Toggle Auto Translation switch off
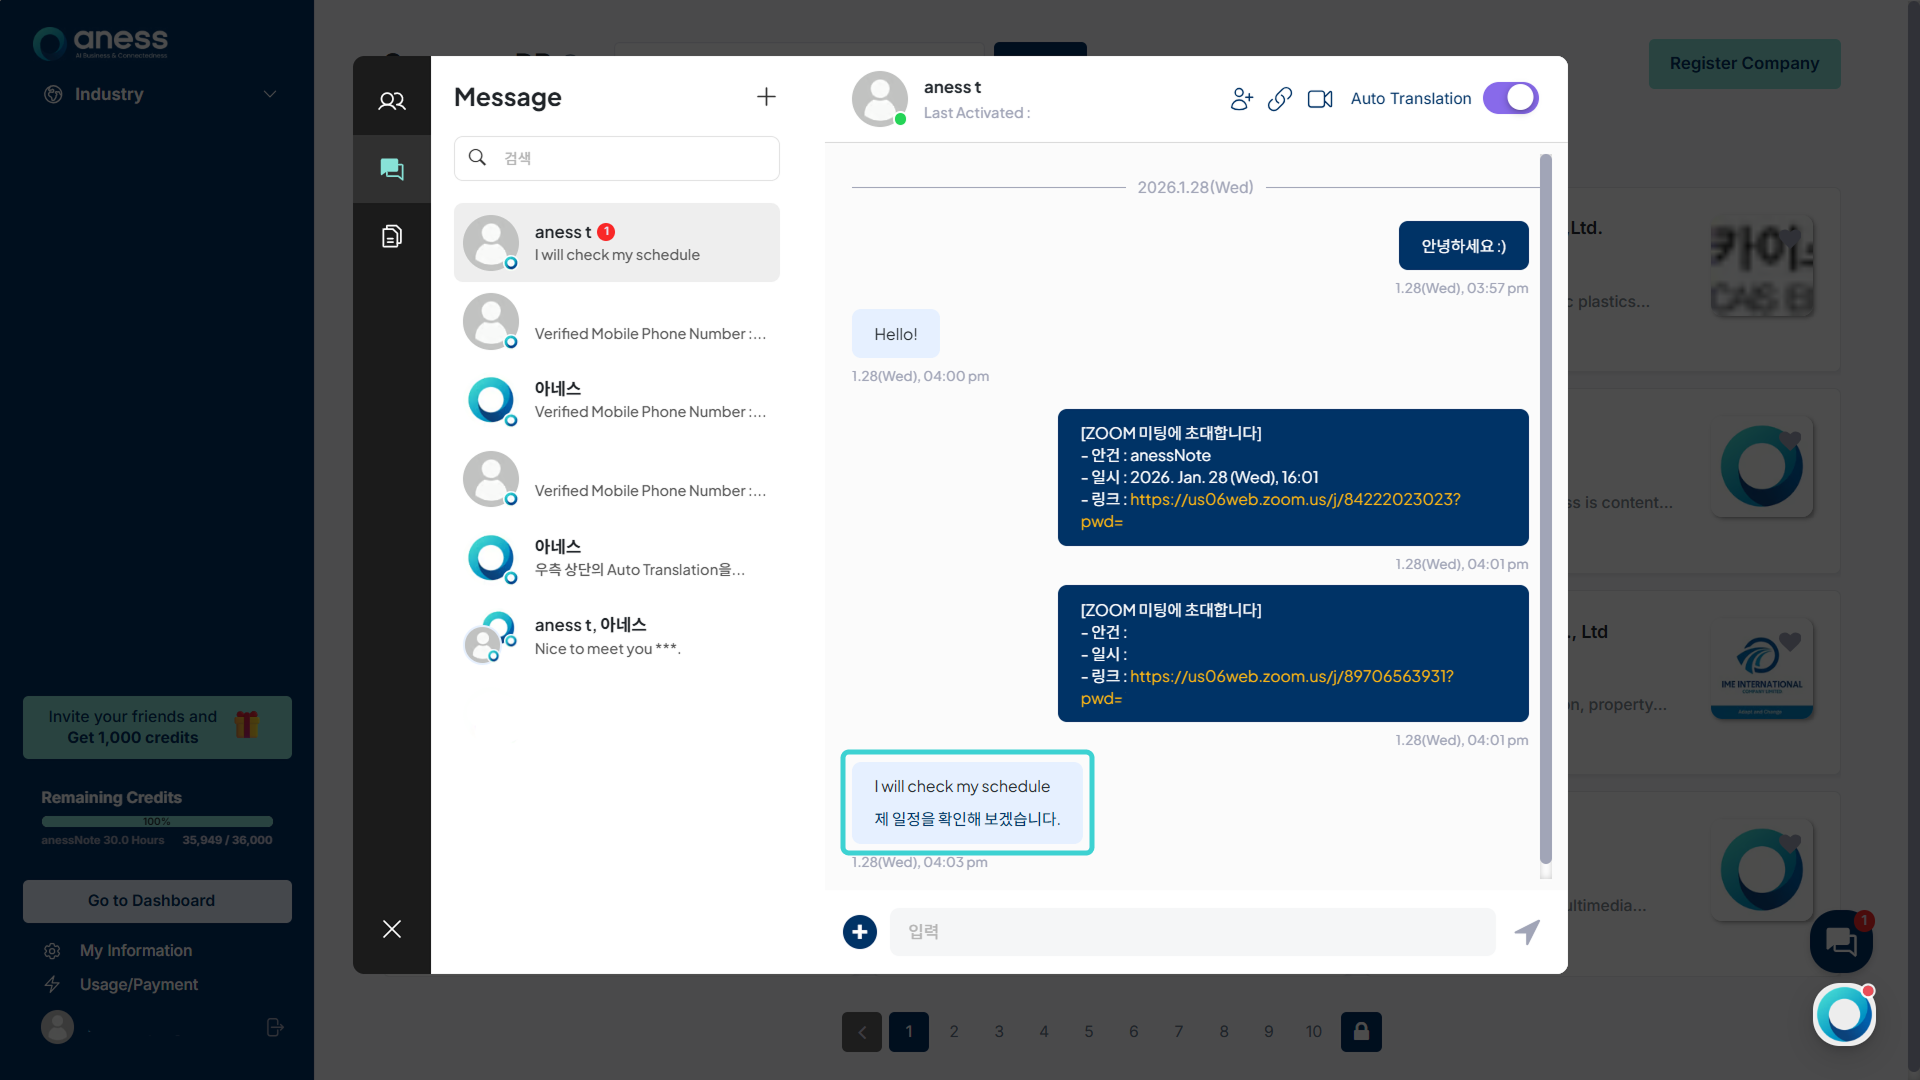This screenshot has width=1920, height=1080. pyautogui.click(x=1510, y=98)
